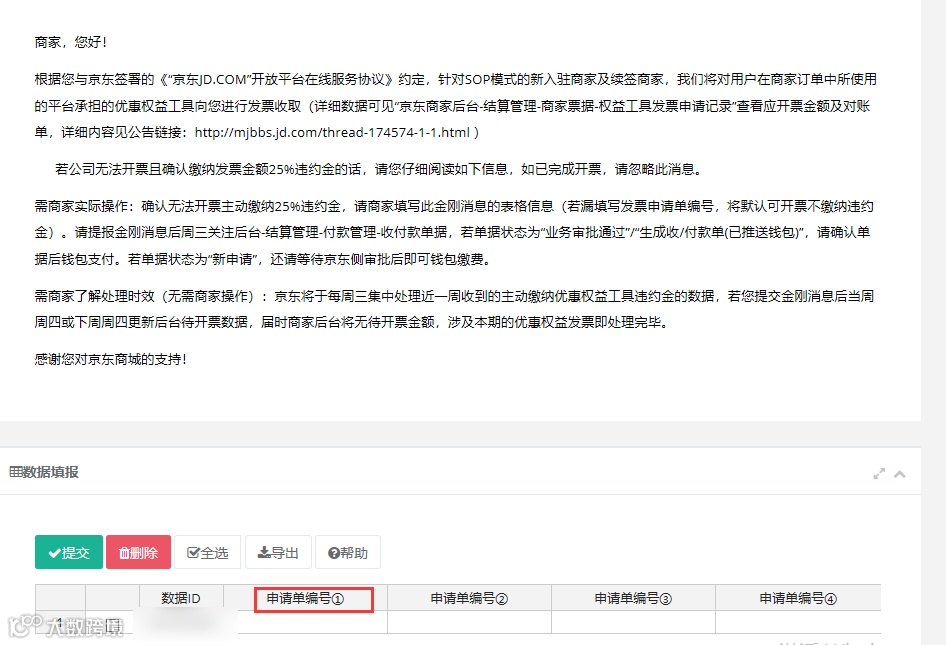The height and width of the screenshot is (645, 946).
Task: Click the 申请单编号④ column header
Action: (x=798, y=598)
